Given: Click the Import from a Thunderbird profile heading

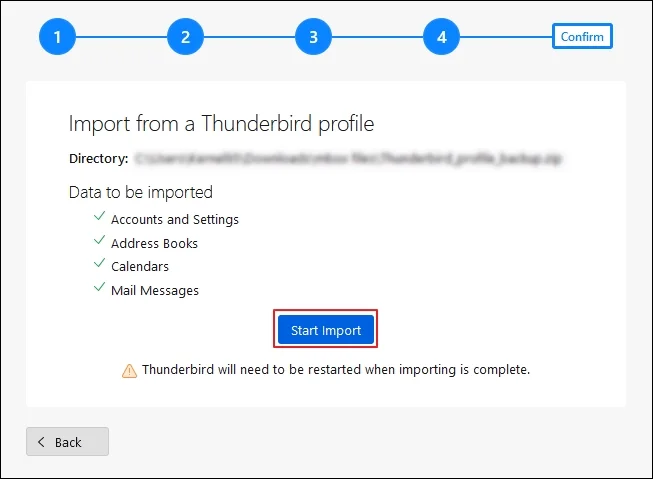Looking at the screenshot, I should (222, 124).
